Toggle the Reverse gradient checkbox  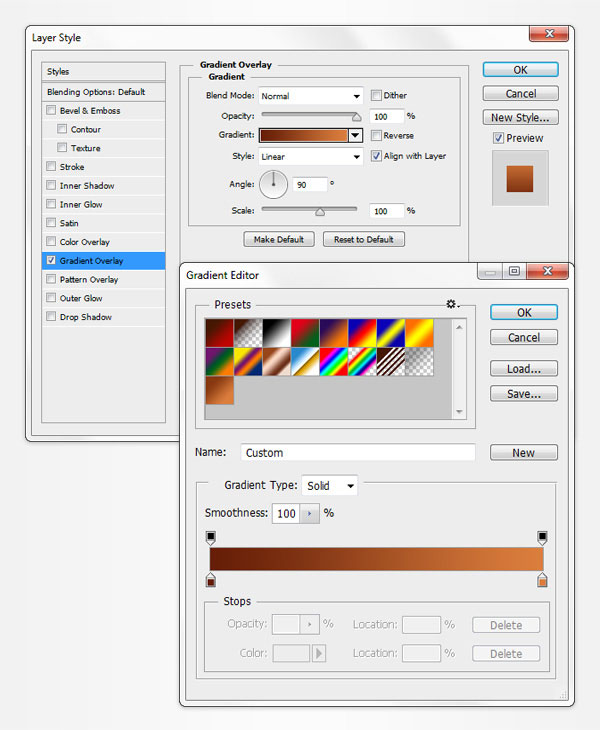tap(376, 135)
